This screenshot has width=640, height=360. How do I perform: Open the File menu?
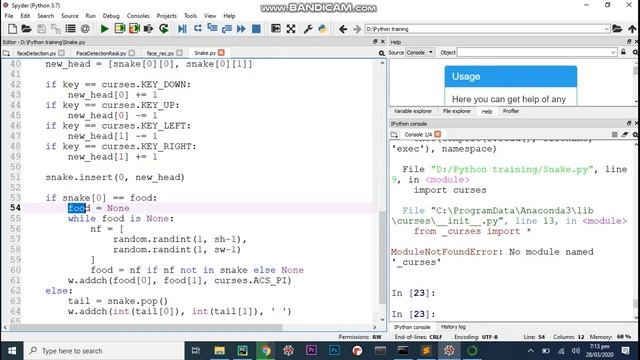click(9, 16)
